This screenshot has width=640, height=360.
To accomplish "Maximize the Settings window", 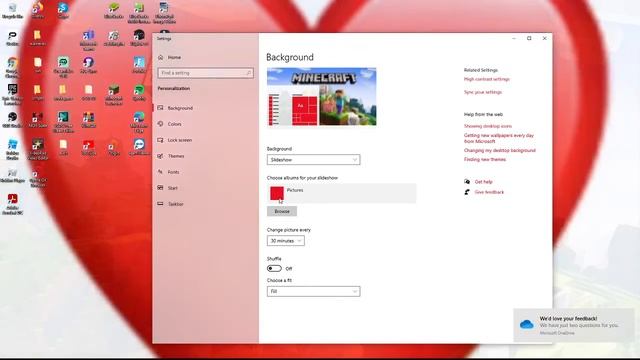I will [x=529, y=38].
